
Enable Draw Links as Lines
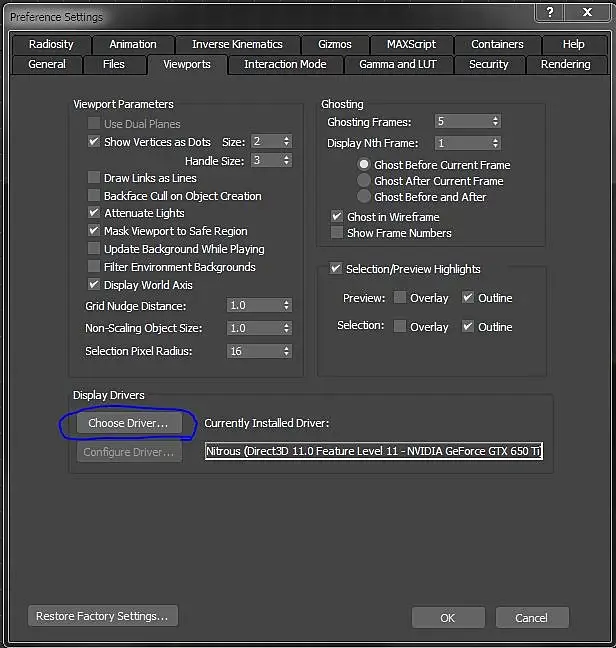(94, 178)
